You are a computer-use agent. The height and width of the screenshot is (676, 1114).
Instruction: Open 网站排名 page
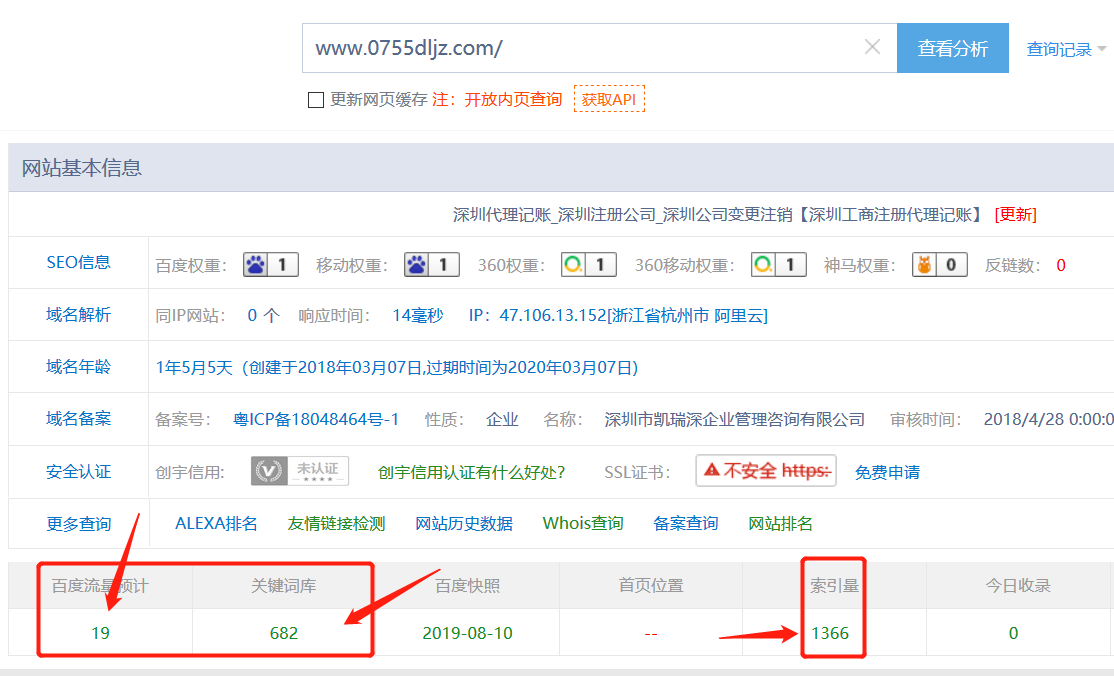[x=780, y=524]
